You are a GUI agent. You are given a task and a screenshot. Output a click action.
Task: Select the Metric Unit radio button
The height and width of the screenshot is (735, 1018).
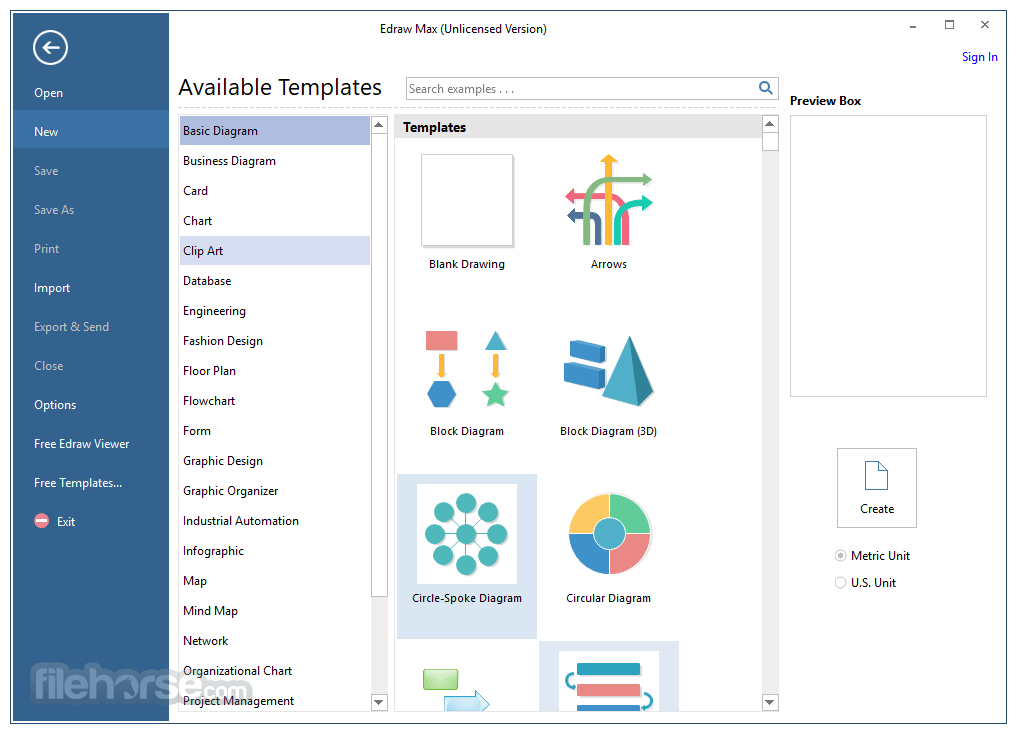coord(840,556)
